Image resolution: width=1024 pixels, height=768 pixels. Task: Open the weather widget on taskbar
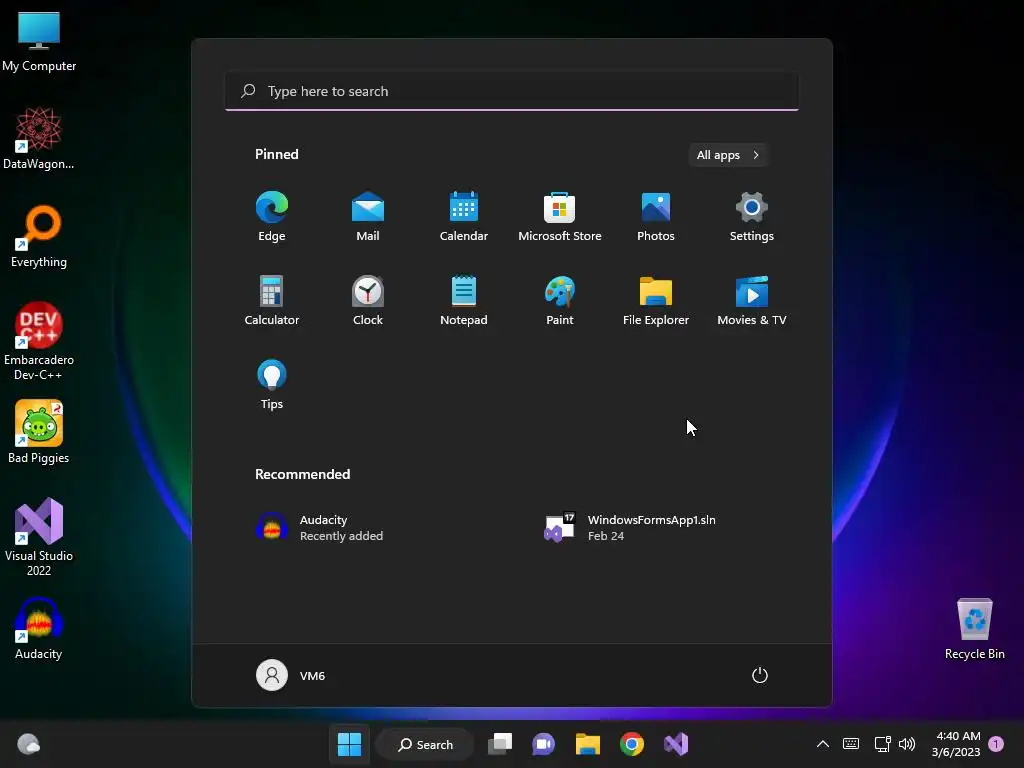pos(29,744)
